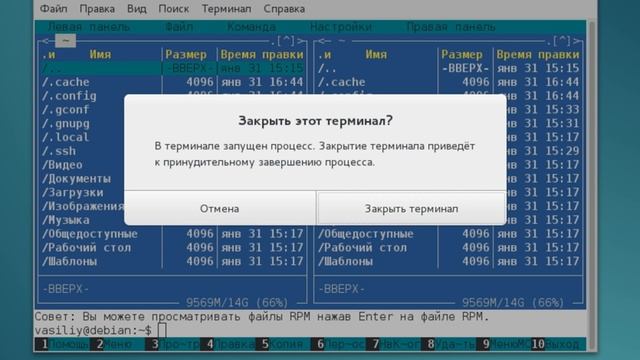Select /.. entry in right panel
The height and width of the screenshot is (360, 640).
[x=327, y=68]
